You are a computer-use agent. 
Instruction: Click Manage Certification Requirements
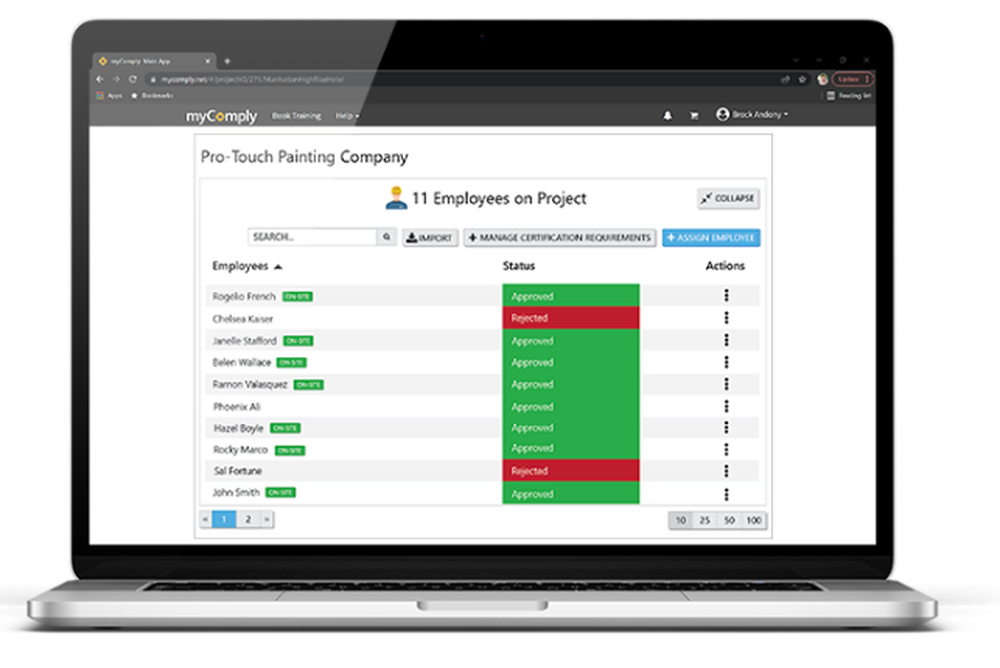pyautogui.click(x=559, y=237)
